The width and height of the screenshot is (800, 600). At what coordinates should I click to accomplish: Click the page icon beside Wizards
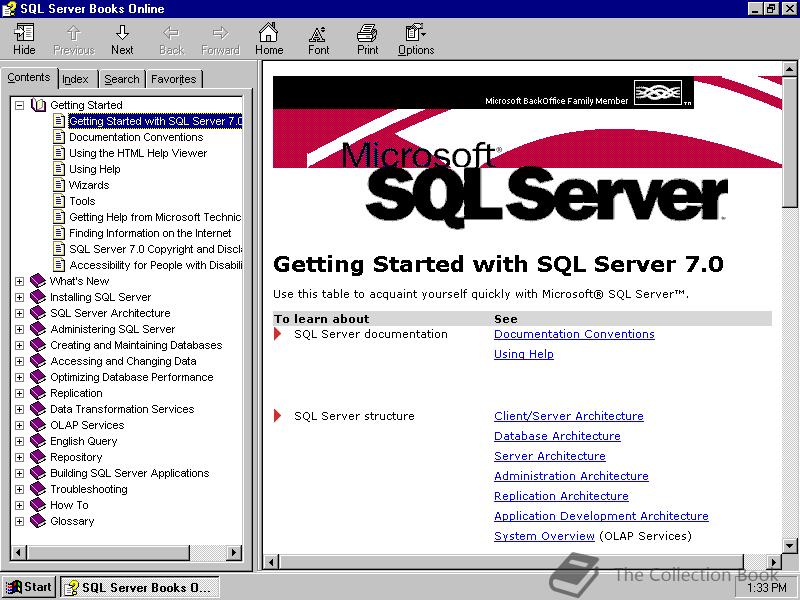(59, 185)
